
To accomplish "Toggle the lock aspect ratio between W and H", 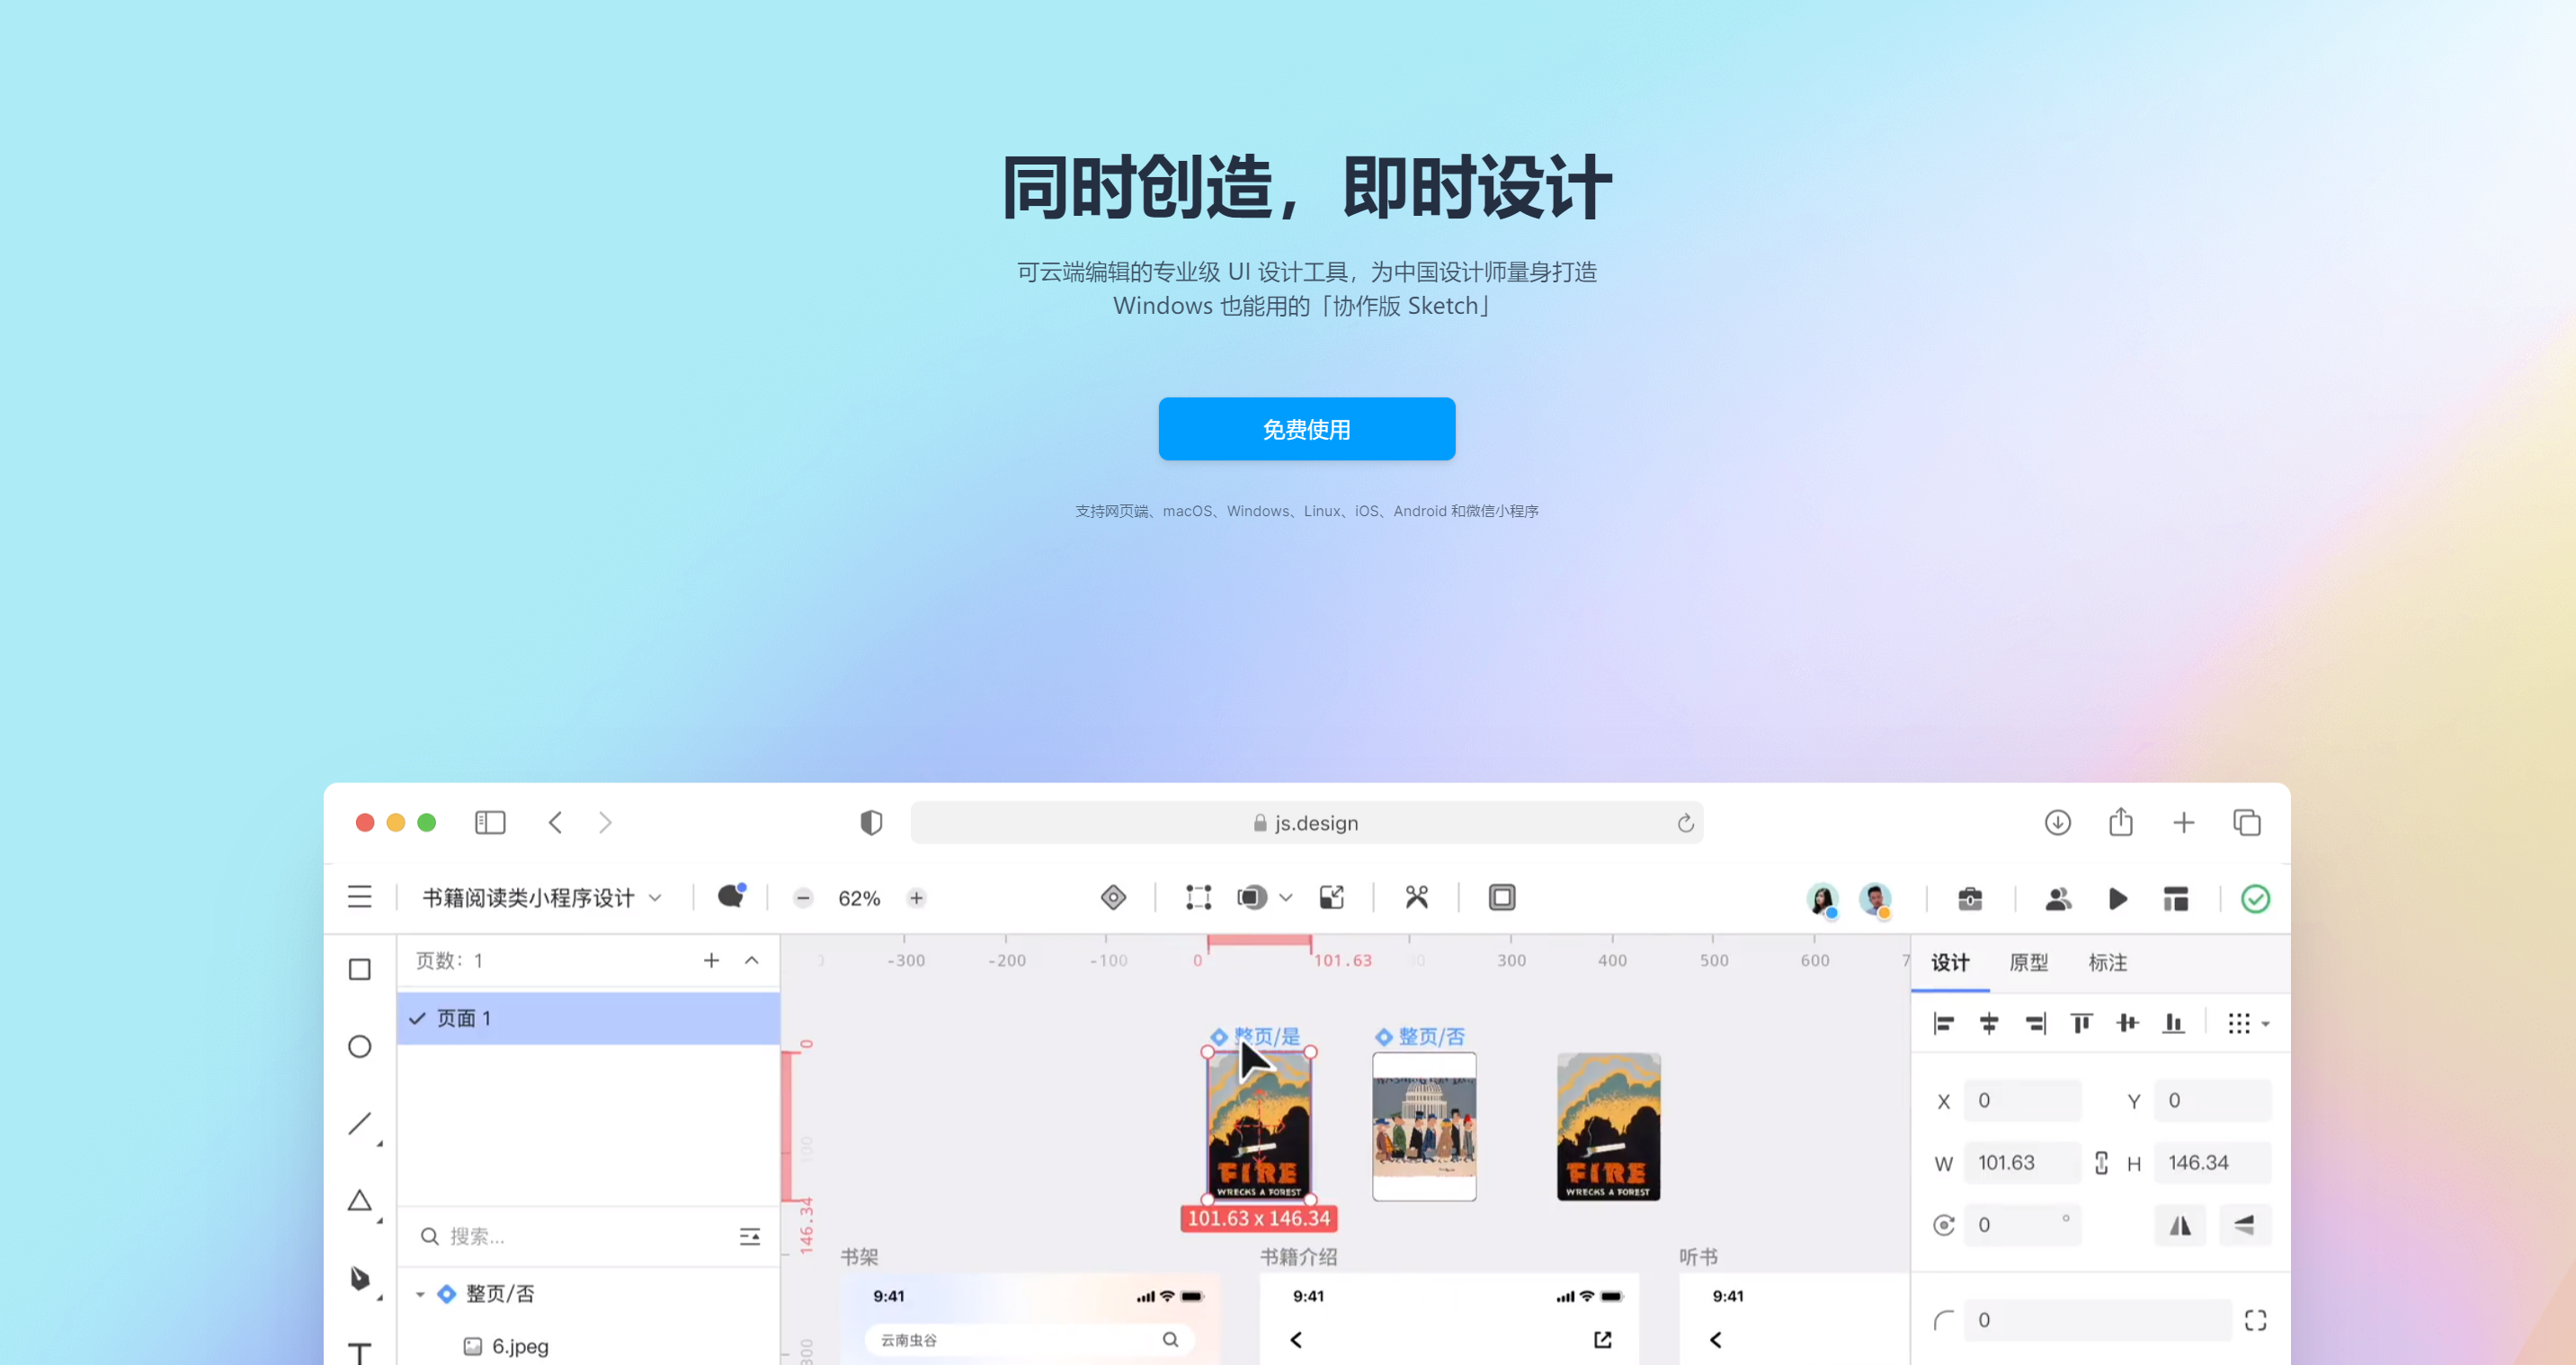I will (x=2101, y=1162).
